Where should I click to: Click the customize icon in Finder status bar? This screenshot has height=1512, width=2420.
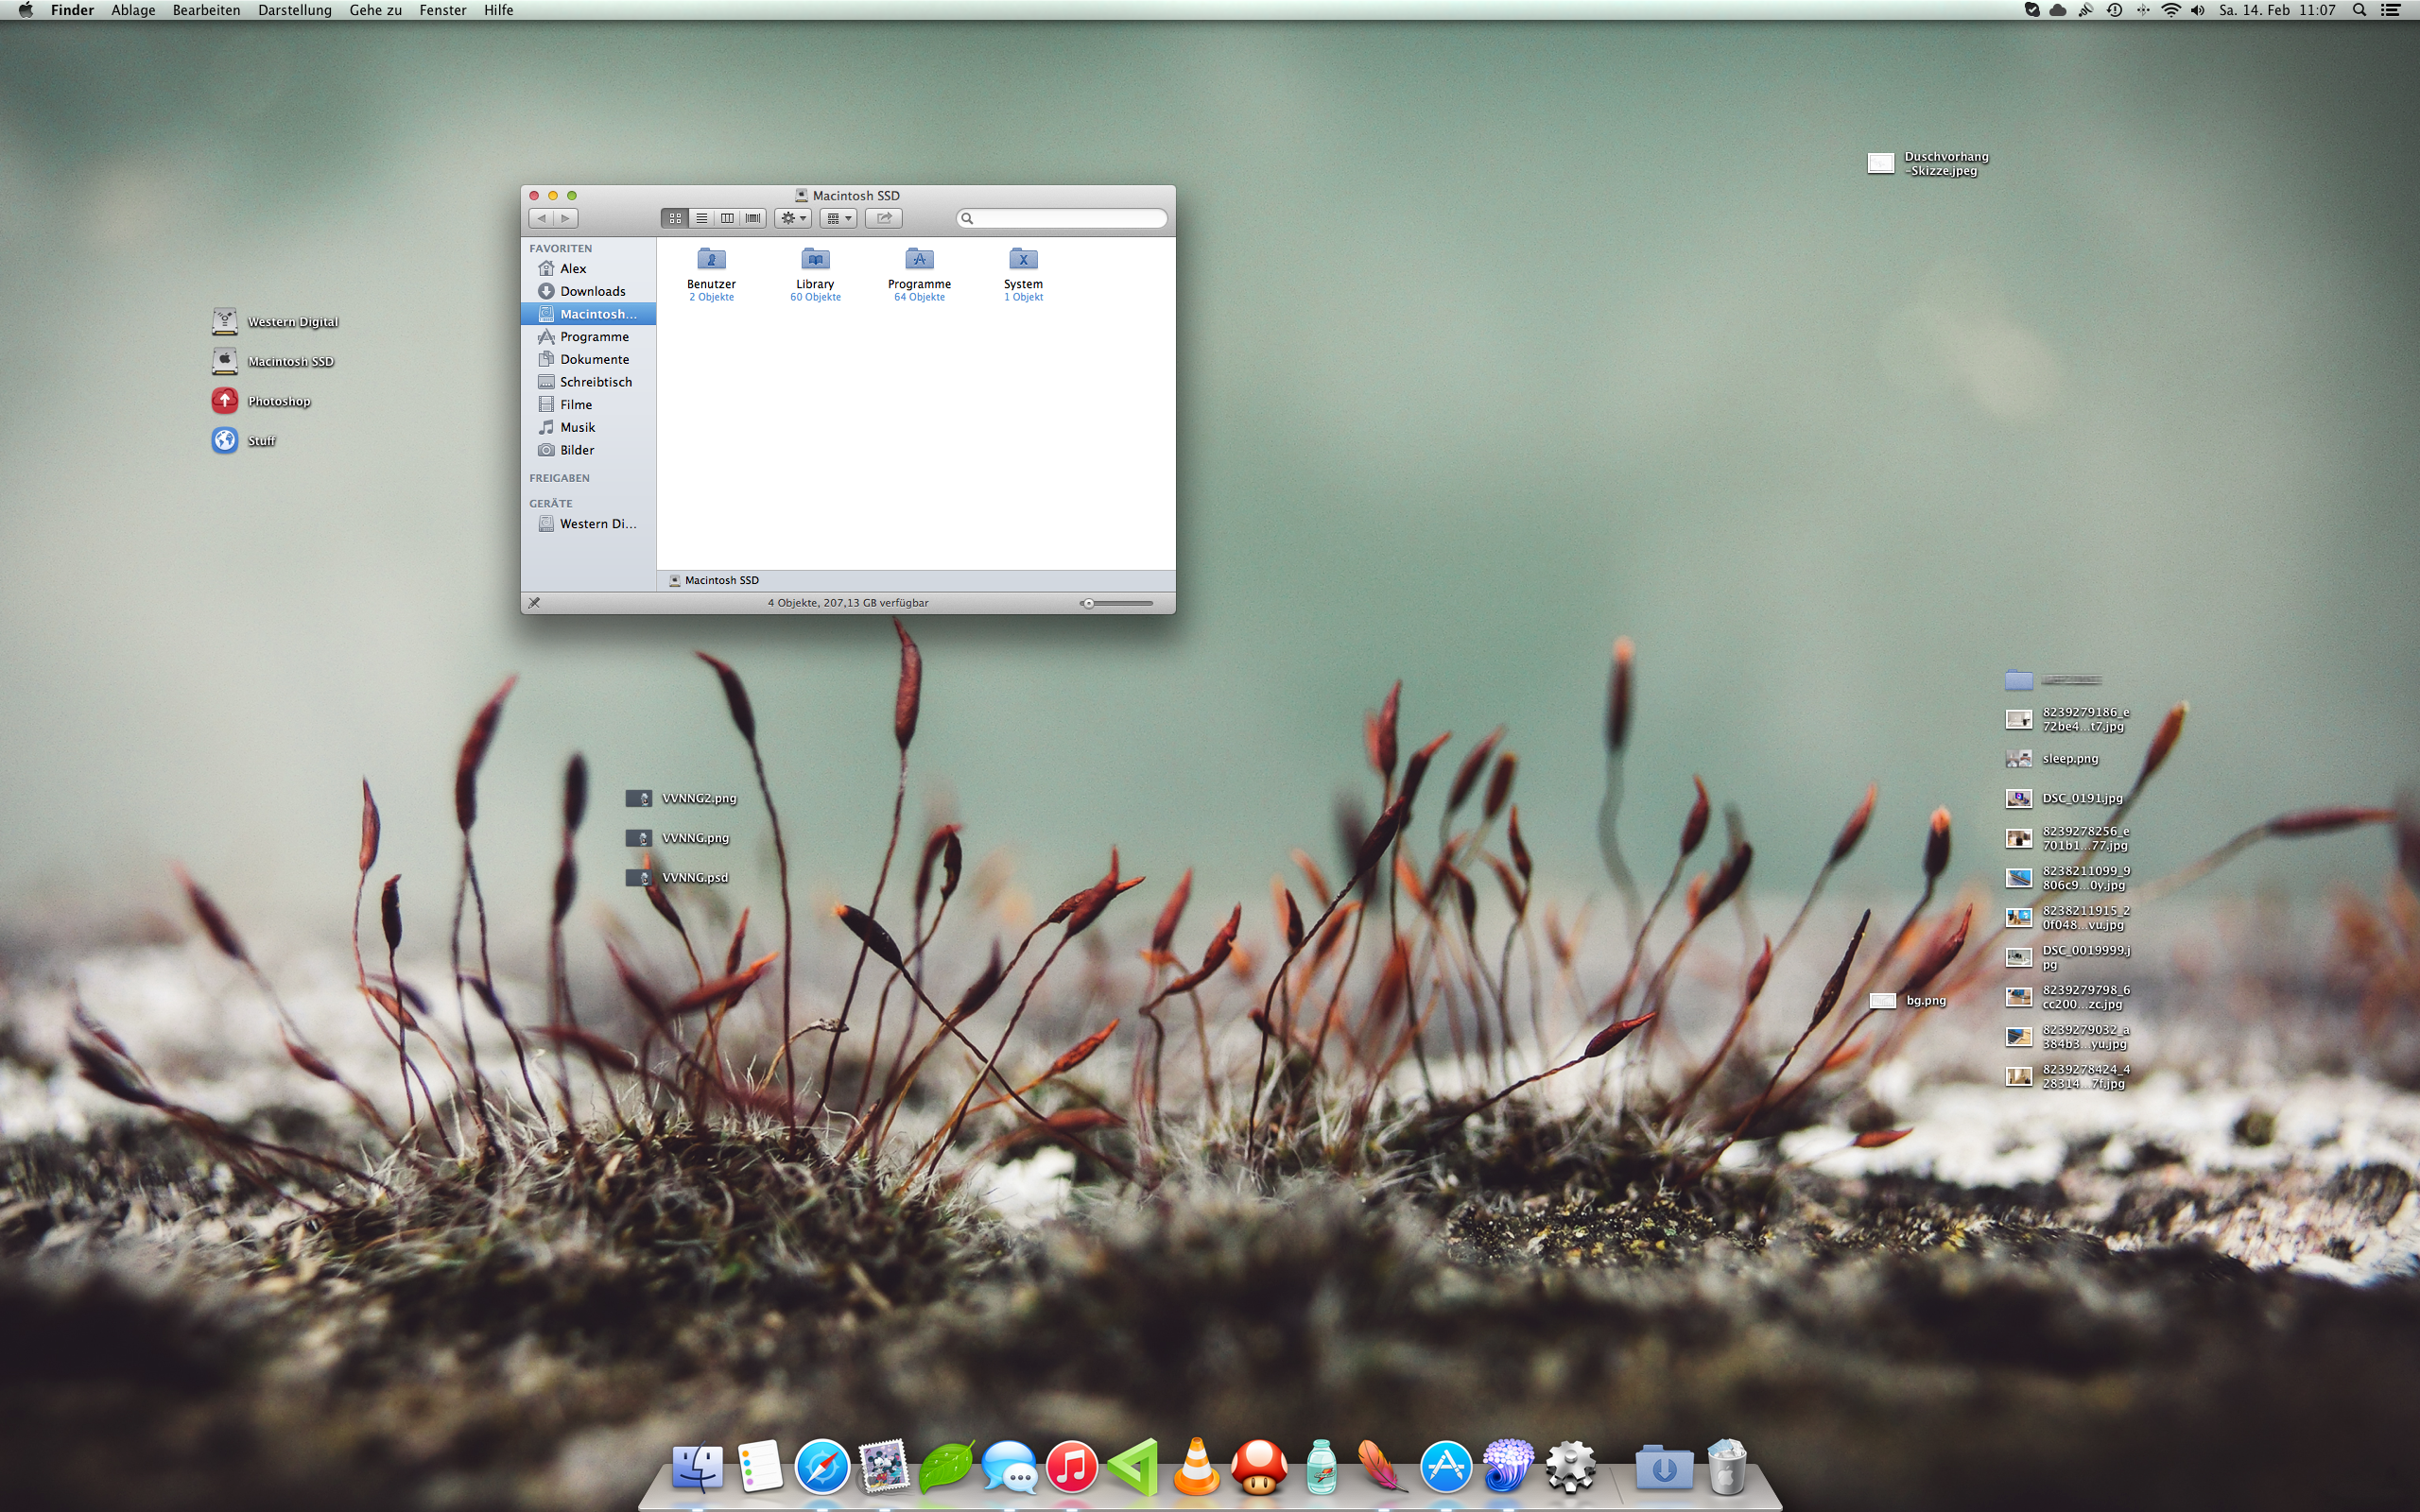(x=534, y=603)
